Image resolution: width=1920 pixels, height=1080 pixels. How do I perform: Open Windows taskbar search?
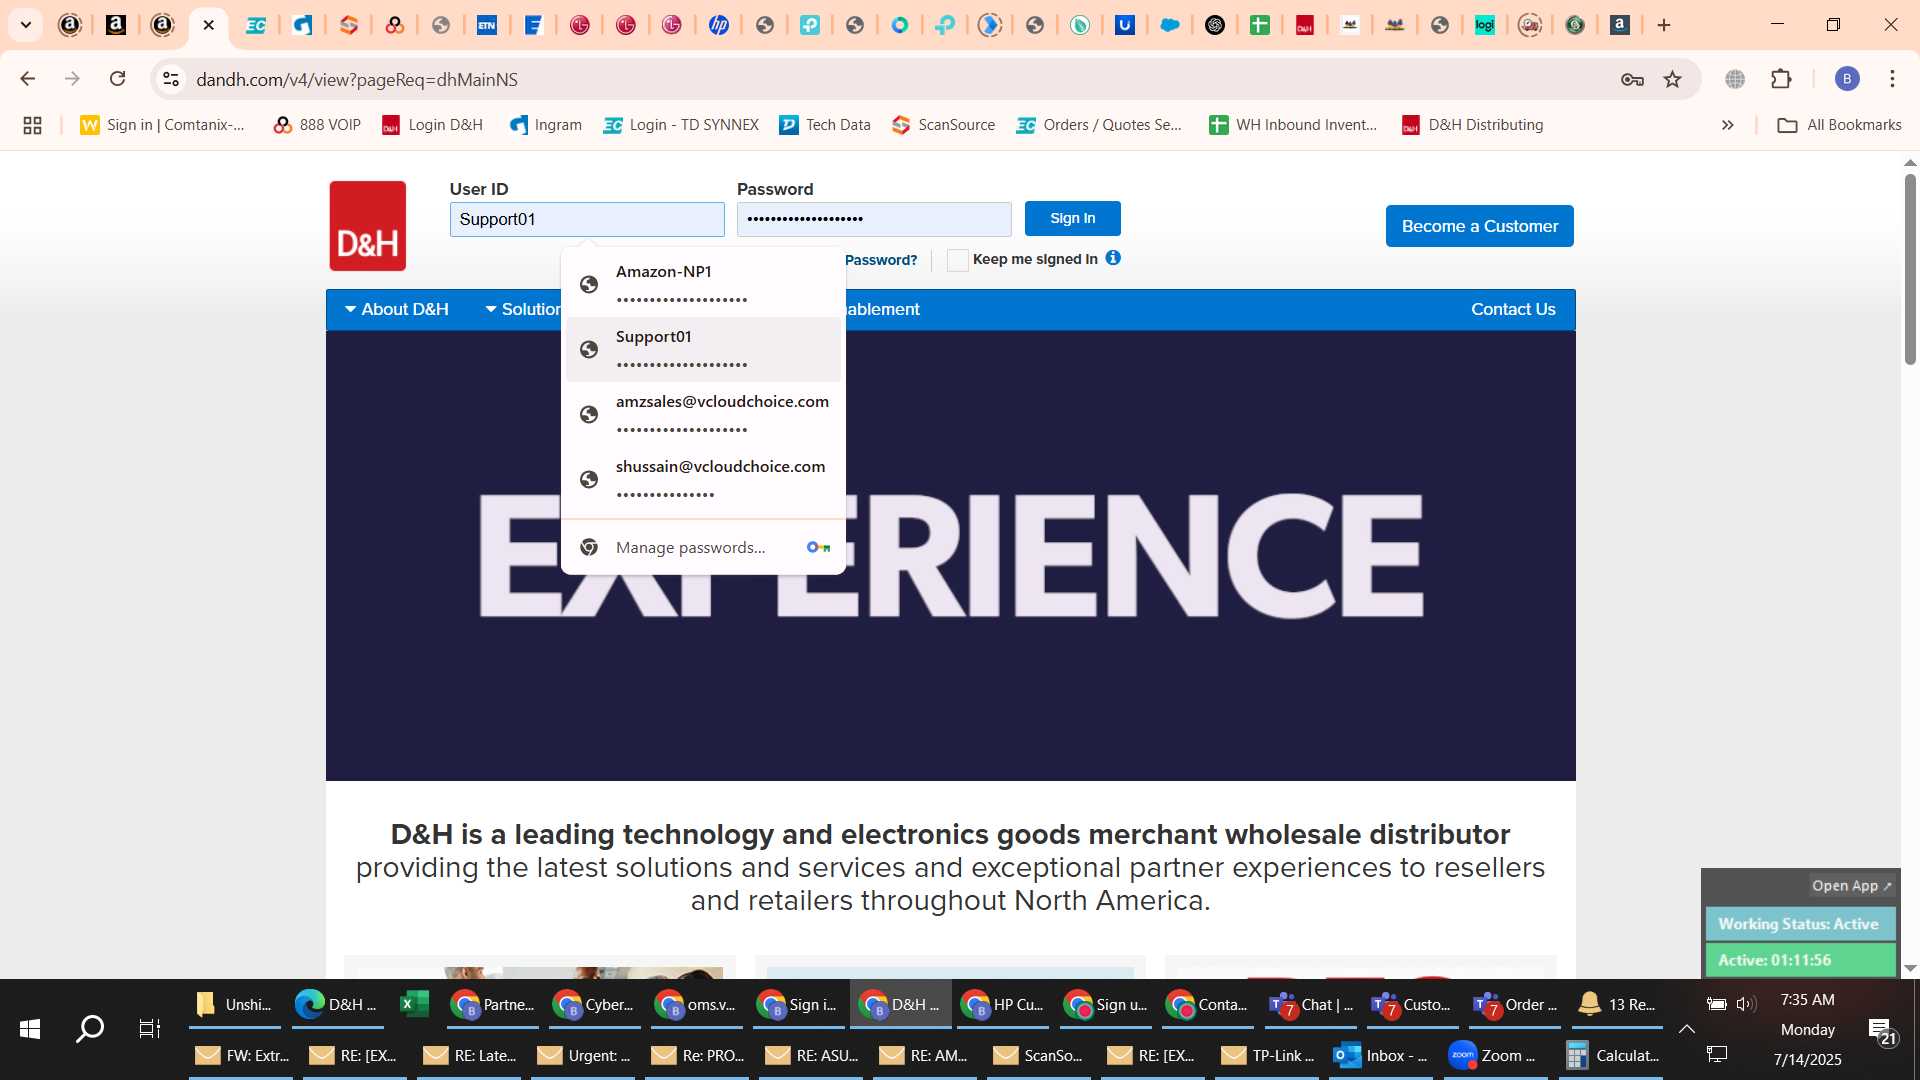(90, 1028)
